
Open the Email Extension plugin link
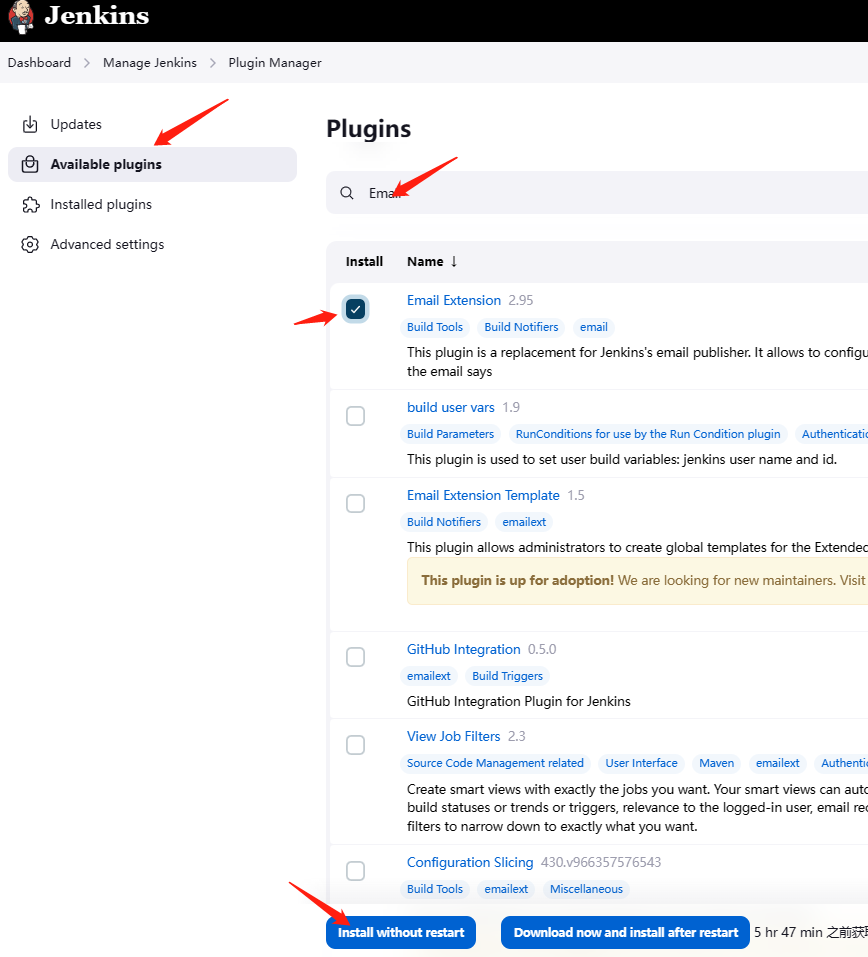pyautogui.click(x=454, y=300)
